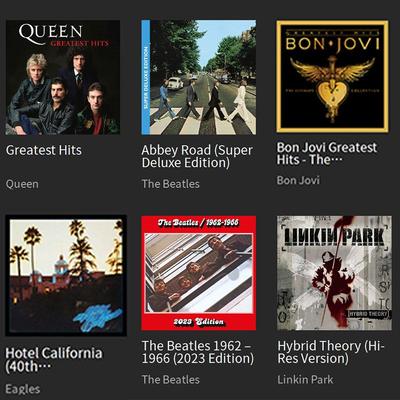
Task: Open the Abbey Road album cover
Action: tap(199, 77)
